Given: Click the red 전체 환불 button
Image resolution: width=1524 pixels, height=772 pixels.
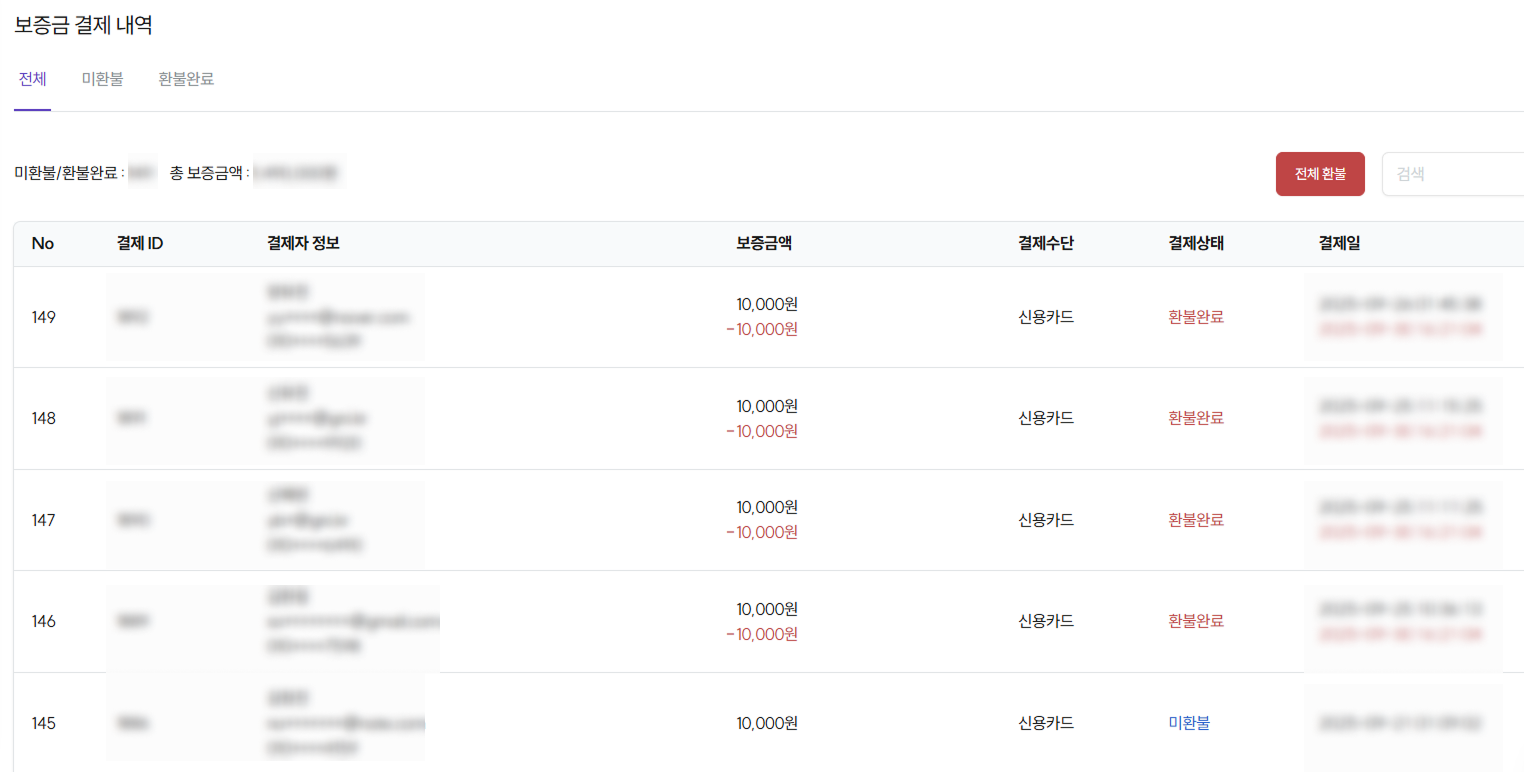Looking at the screenshot, I should (x=1319, y=172).
